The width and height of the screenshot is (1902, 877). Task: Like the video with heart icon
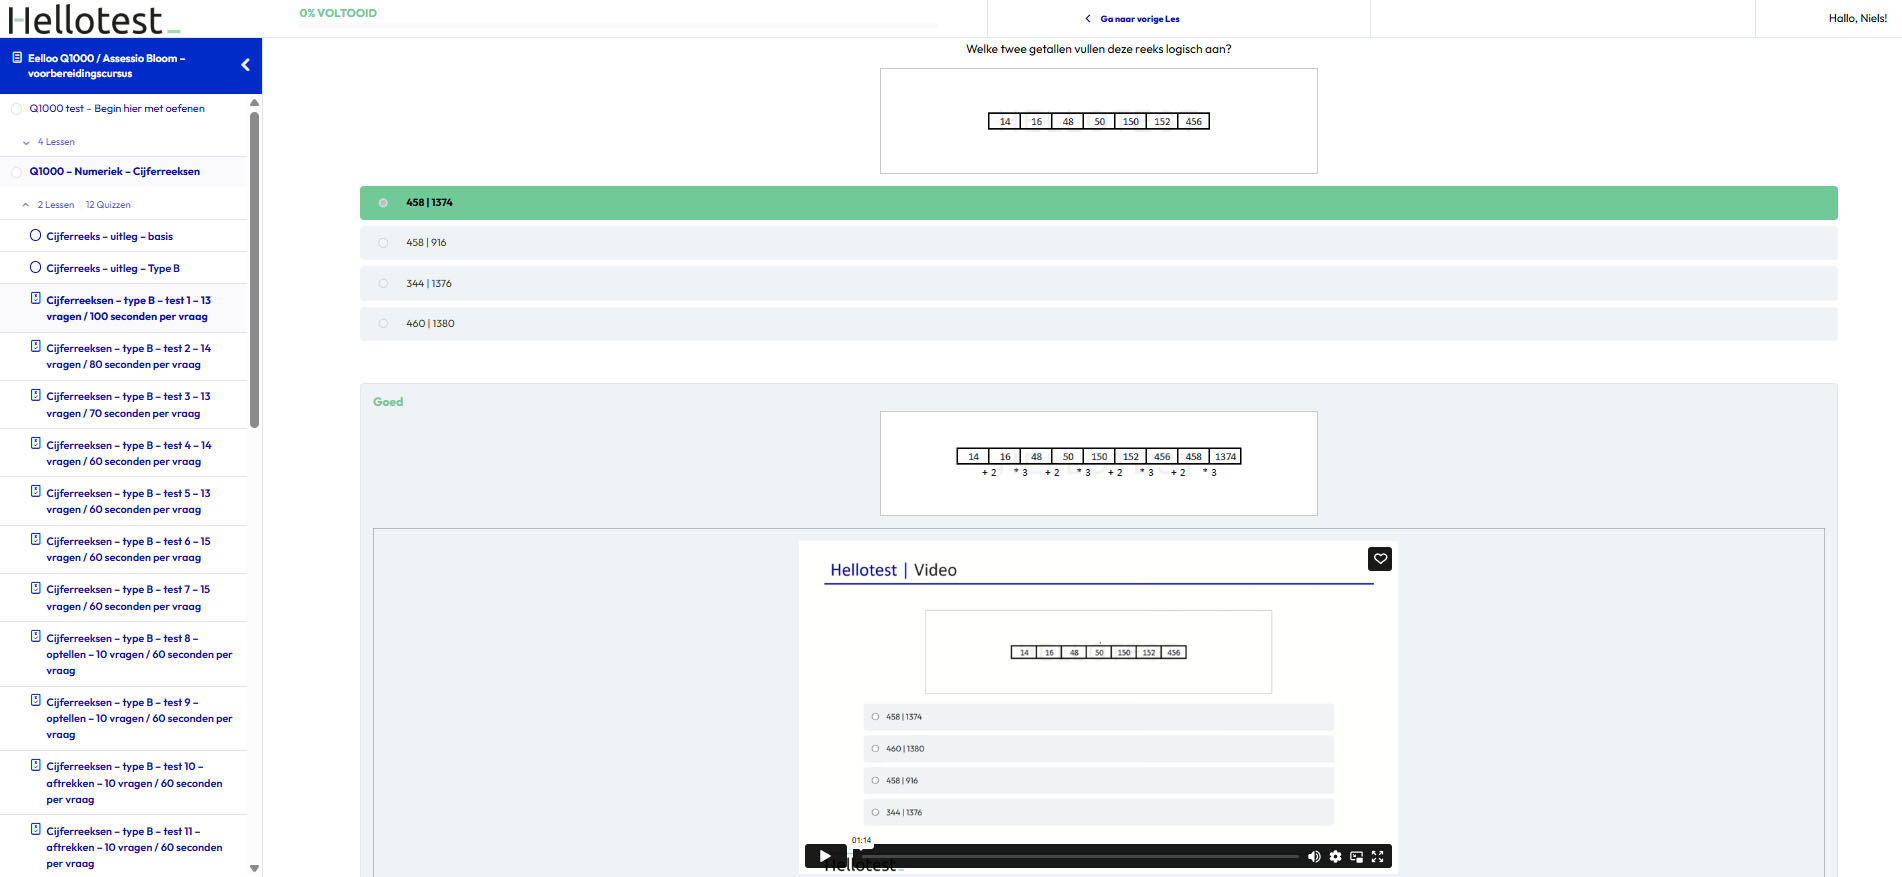pos(1380,559)
